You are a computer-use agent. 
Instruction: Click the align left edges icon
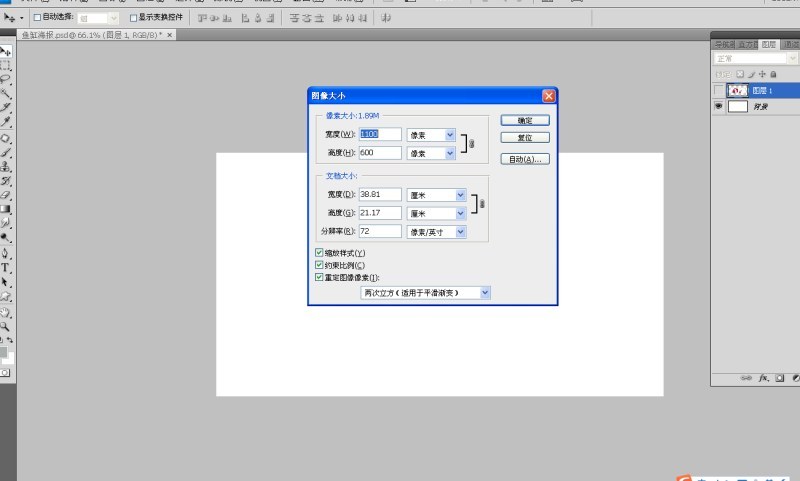click(245, 18)
